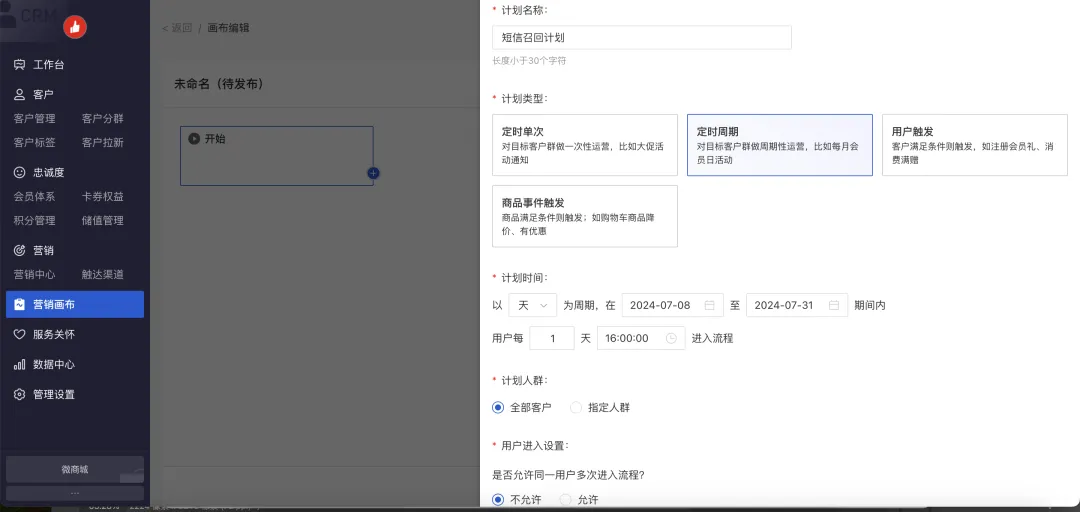
Task: Click the 返回 back link
Action: click(x=178, y=28)
